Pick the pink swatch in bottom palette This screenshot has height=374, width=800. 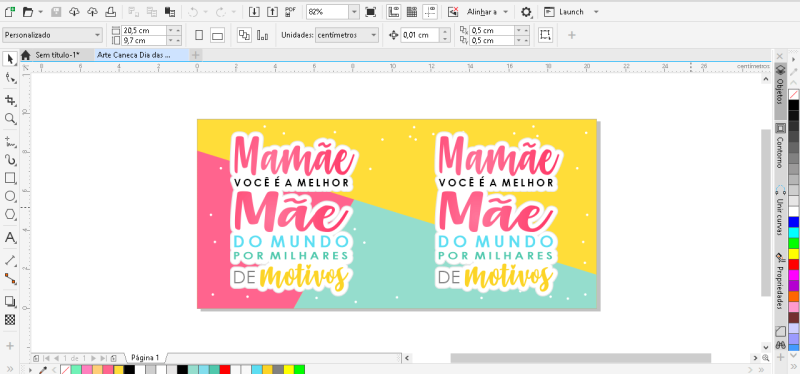pyautogui.click(x=87, y=369)
